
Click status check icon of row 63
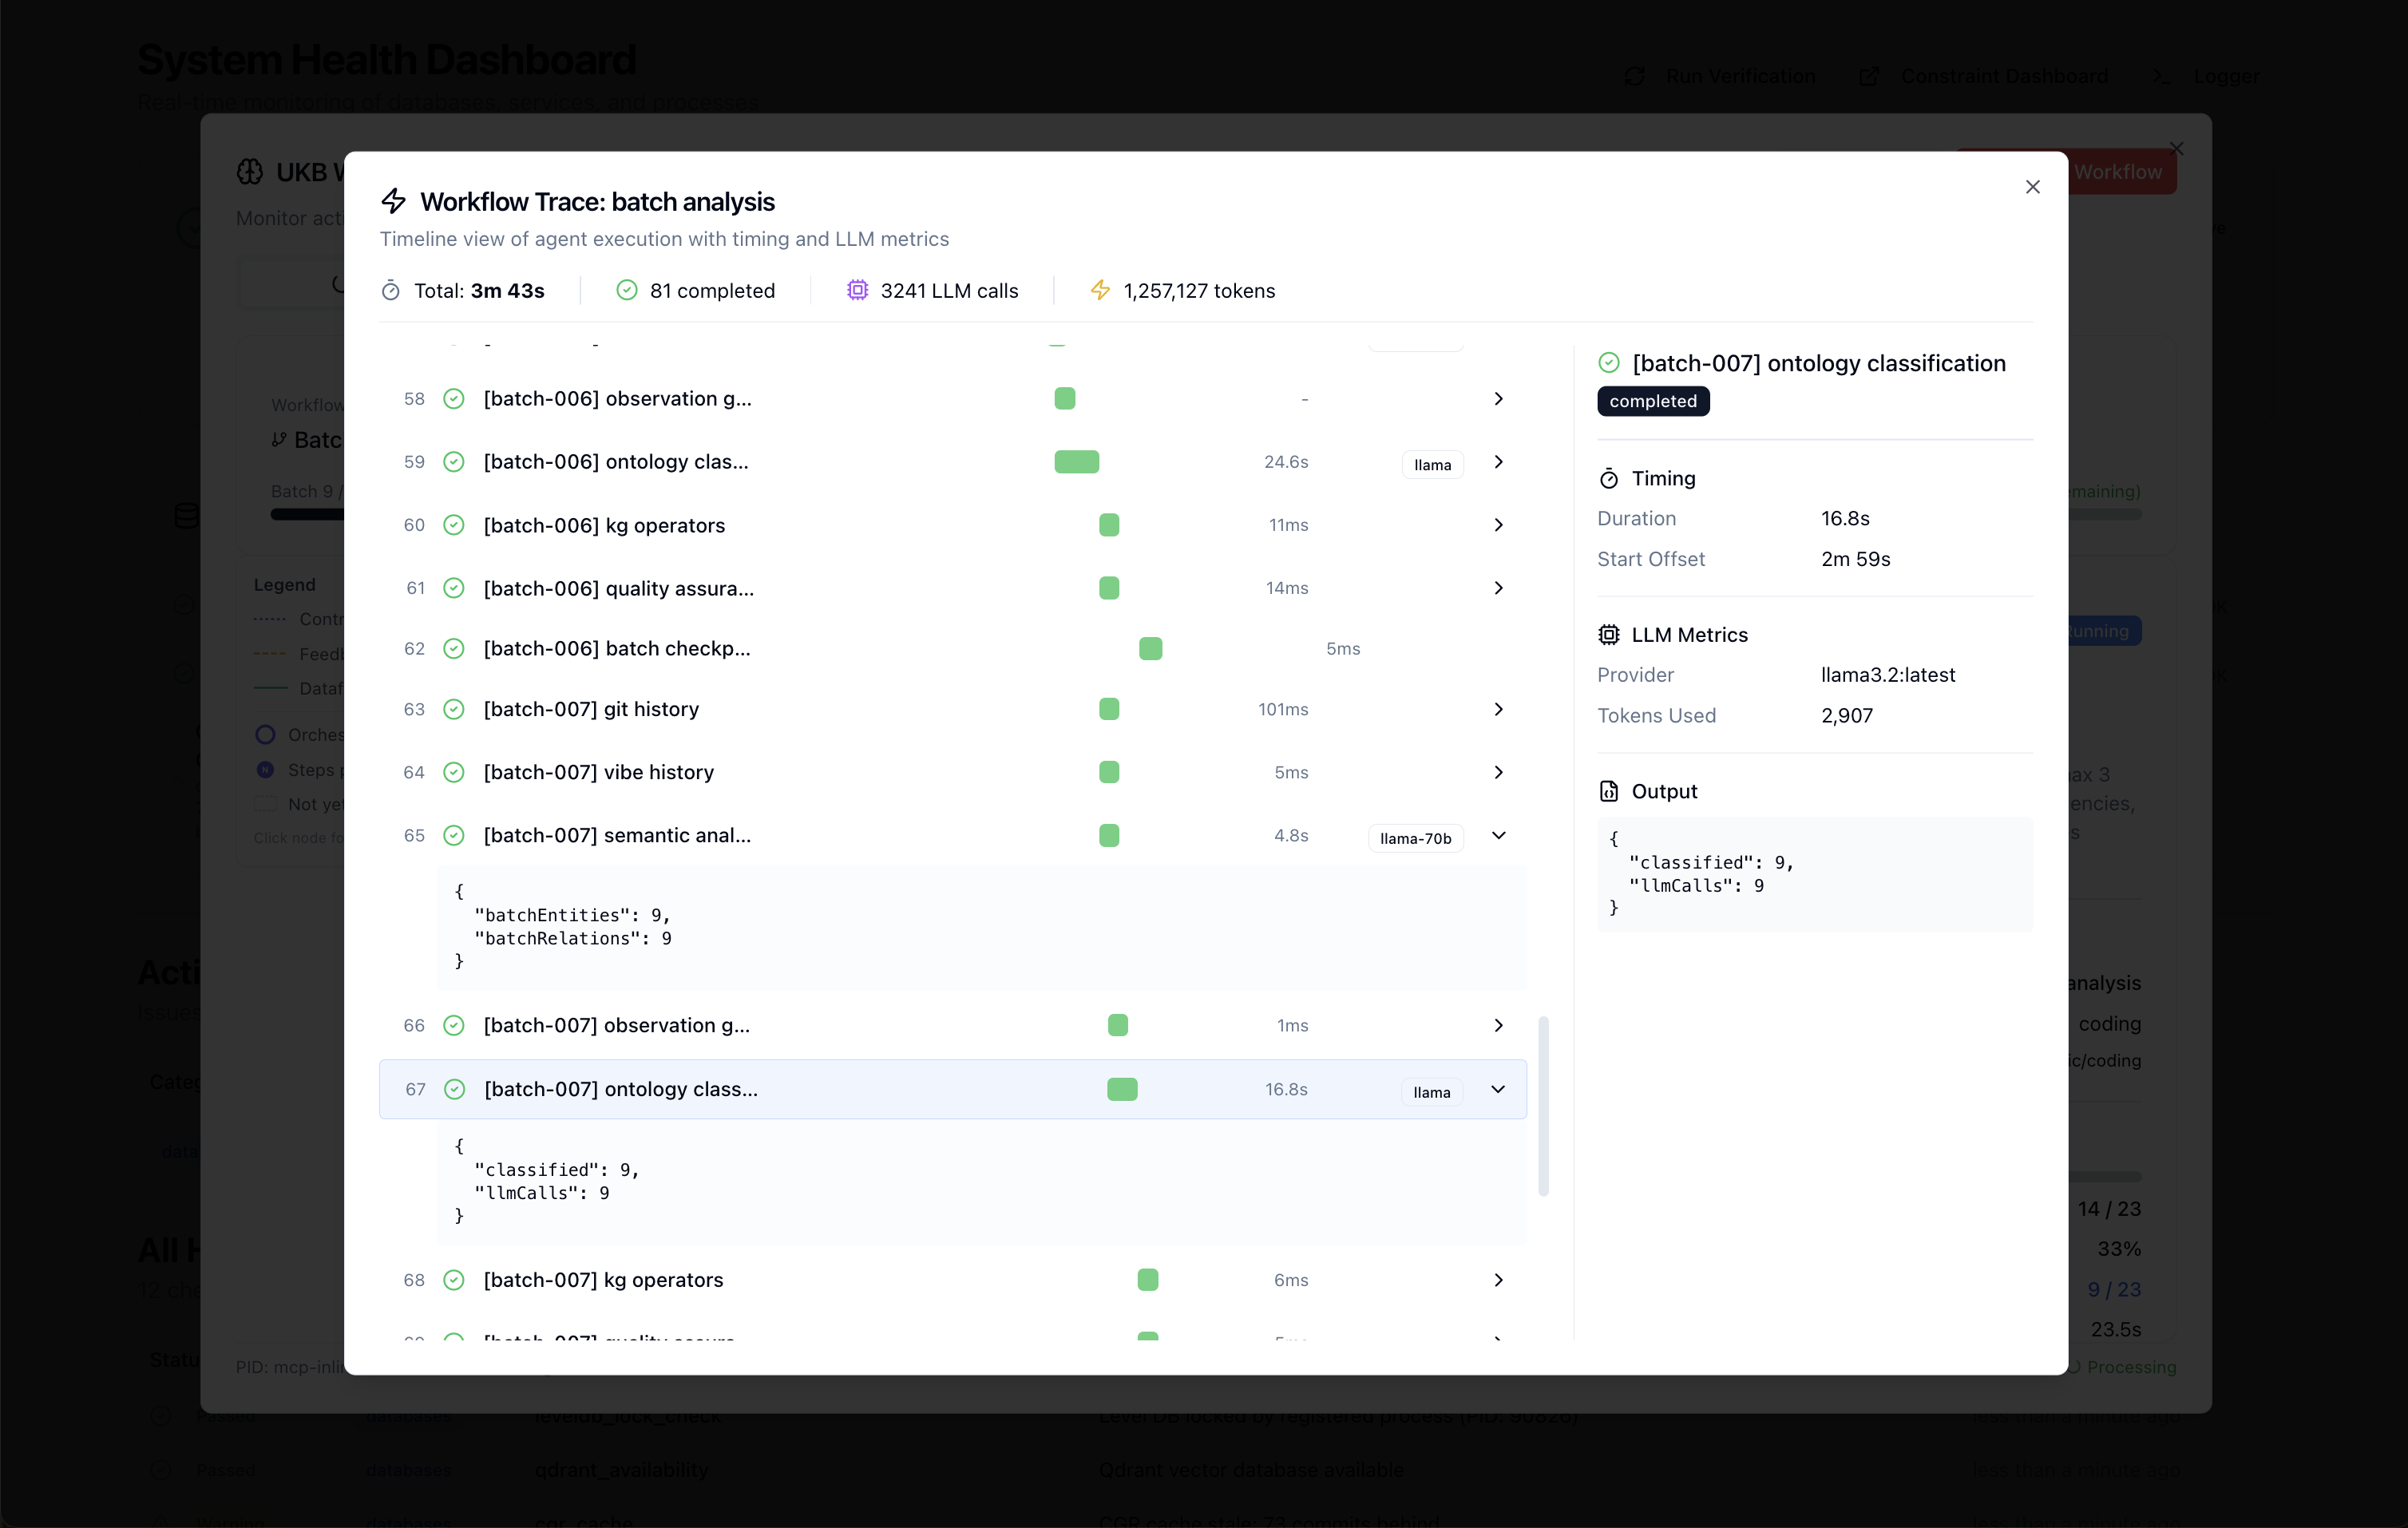pos(454,709)
